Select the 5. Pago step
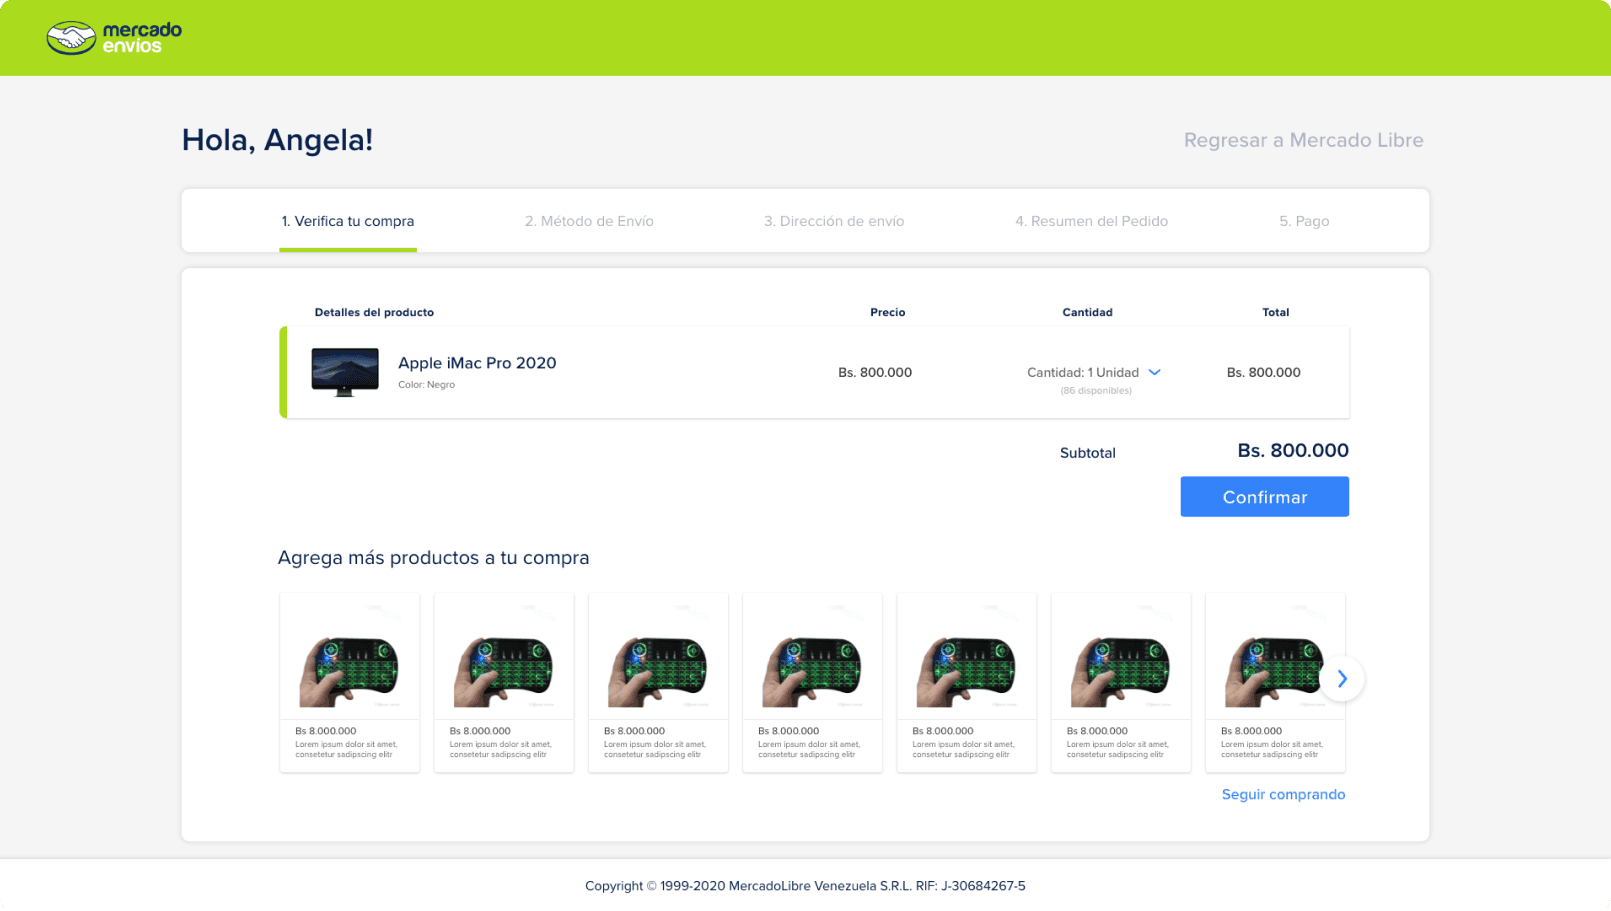This screenshot has height=911, width=1611. pyautogui.click(x=1304, y=221)
